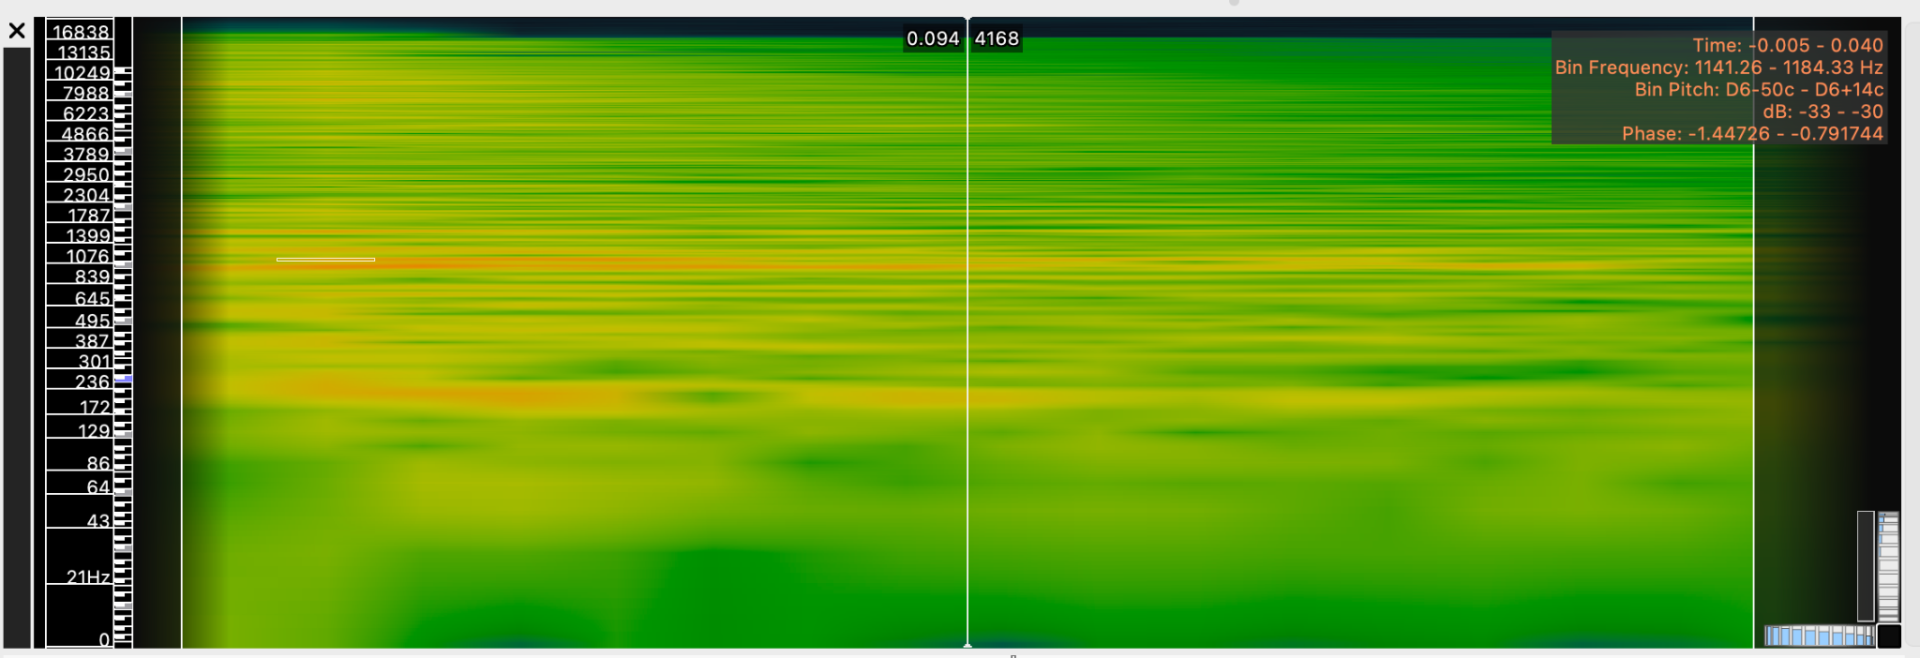Click the horizontal zoom thumbwheel
Screen dimensions: 1920x658
click(x=1819, y=636)
